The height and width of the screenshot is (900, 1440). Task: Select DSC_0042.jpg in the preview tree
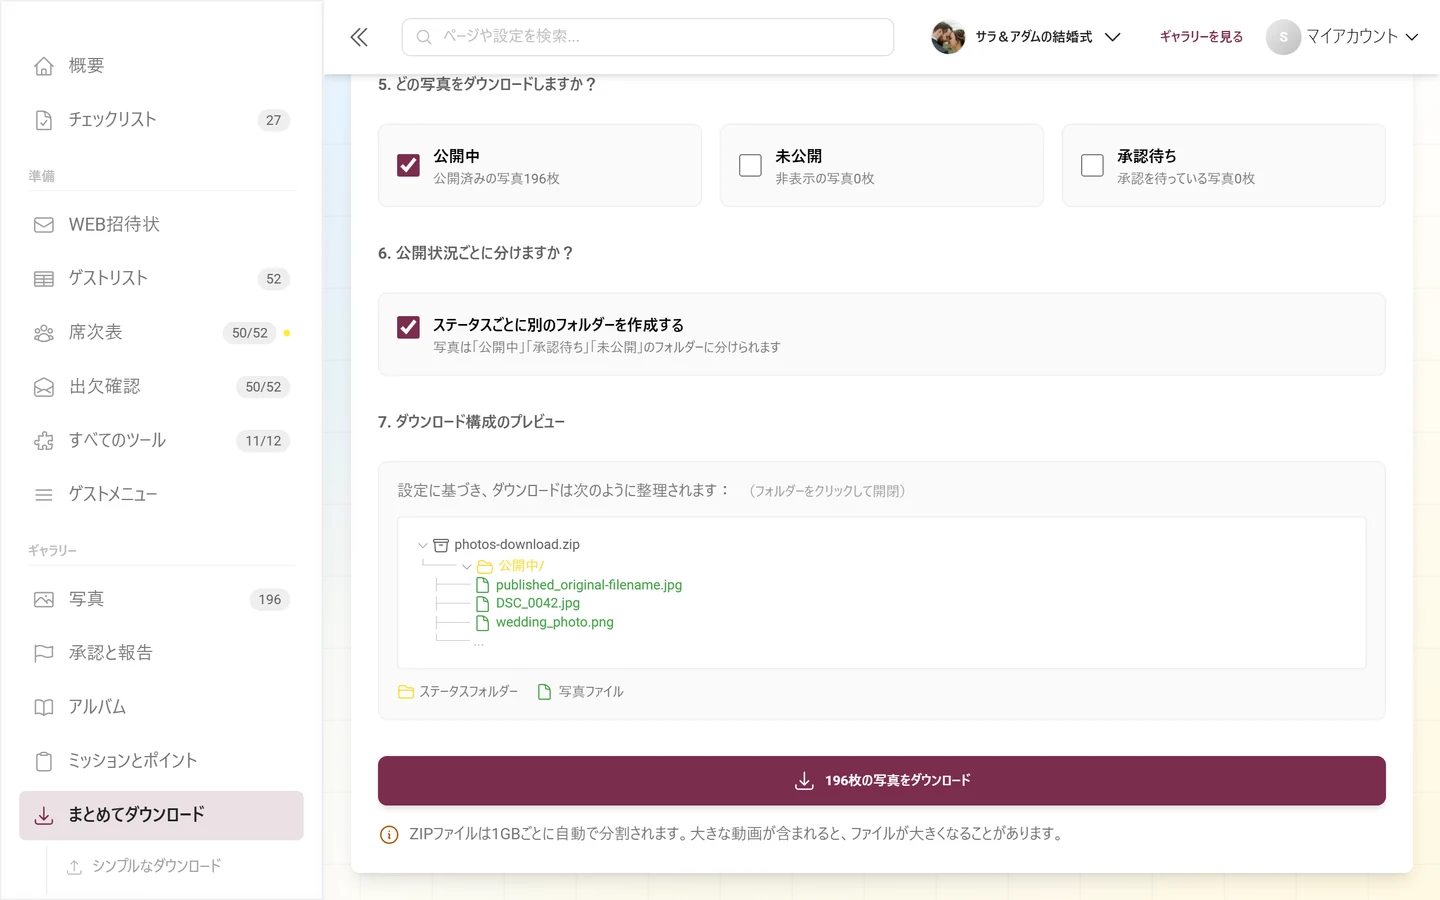tap(538, 603)
